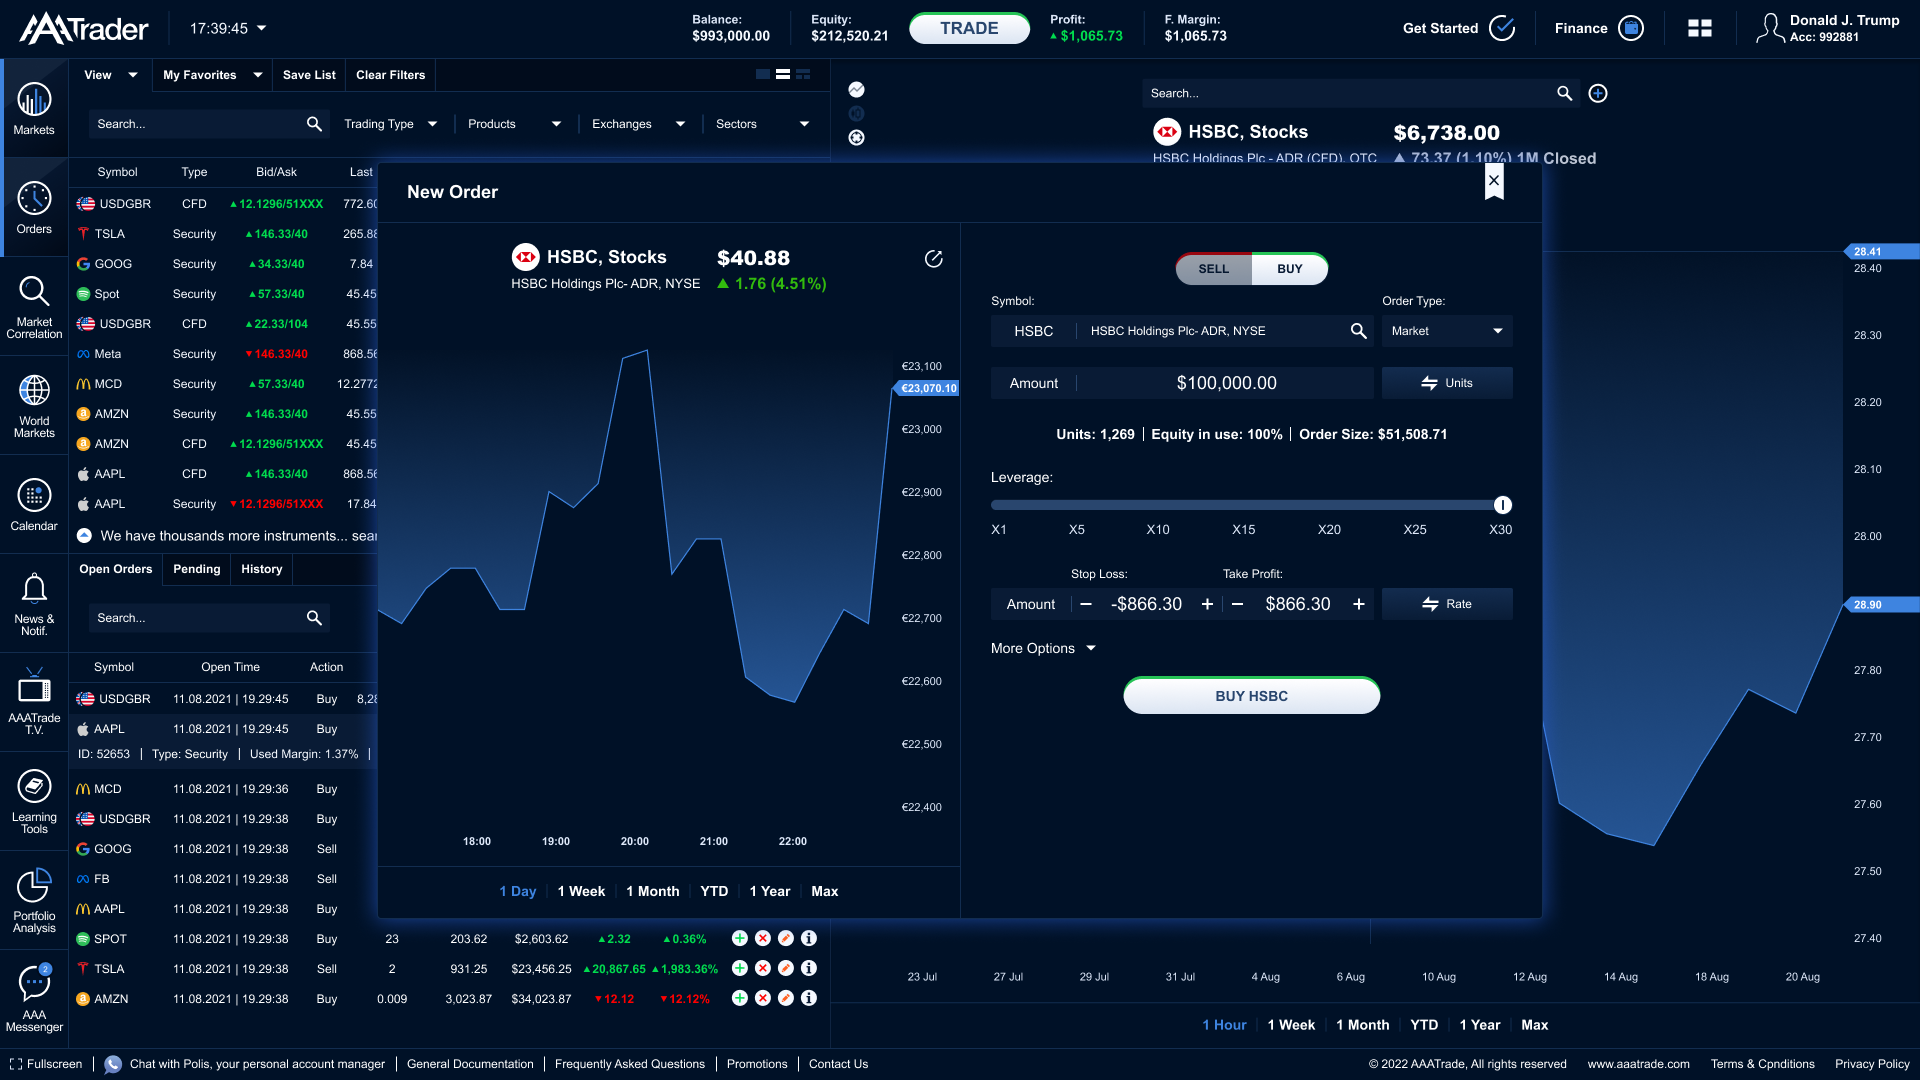Click the Clear Filters button
The width and height of the screenshot is (1920, 1080).
390,75
